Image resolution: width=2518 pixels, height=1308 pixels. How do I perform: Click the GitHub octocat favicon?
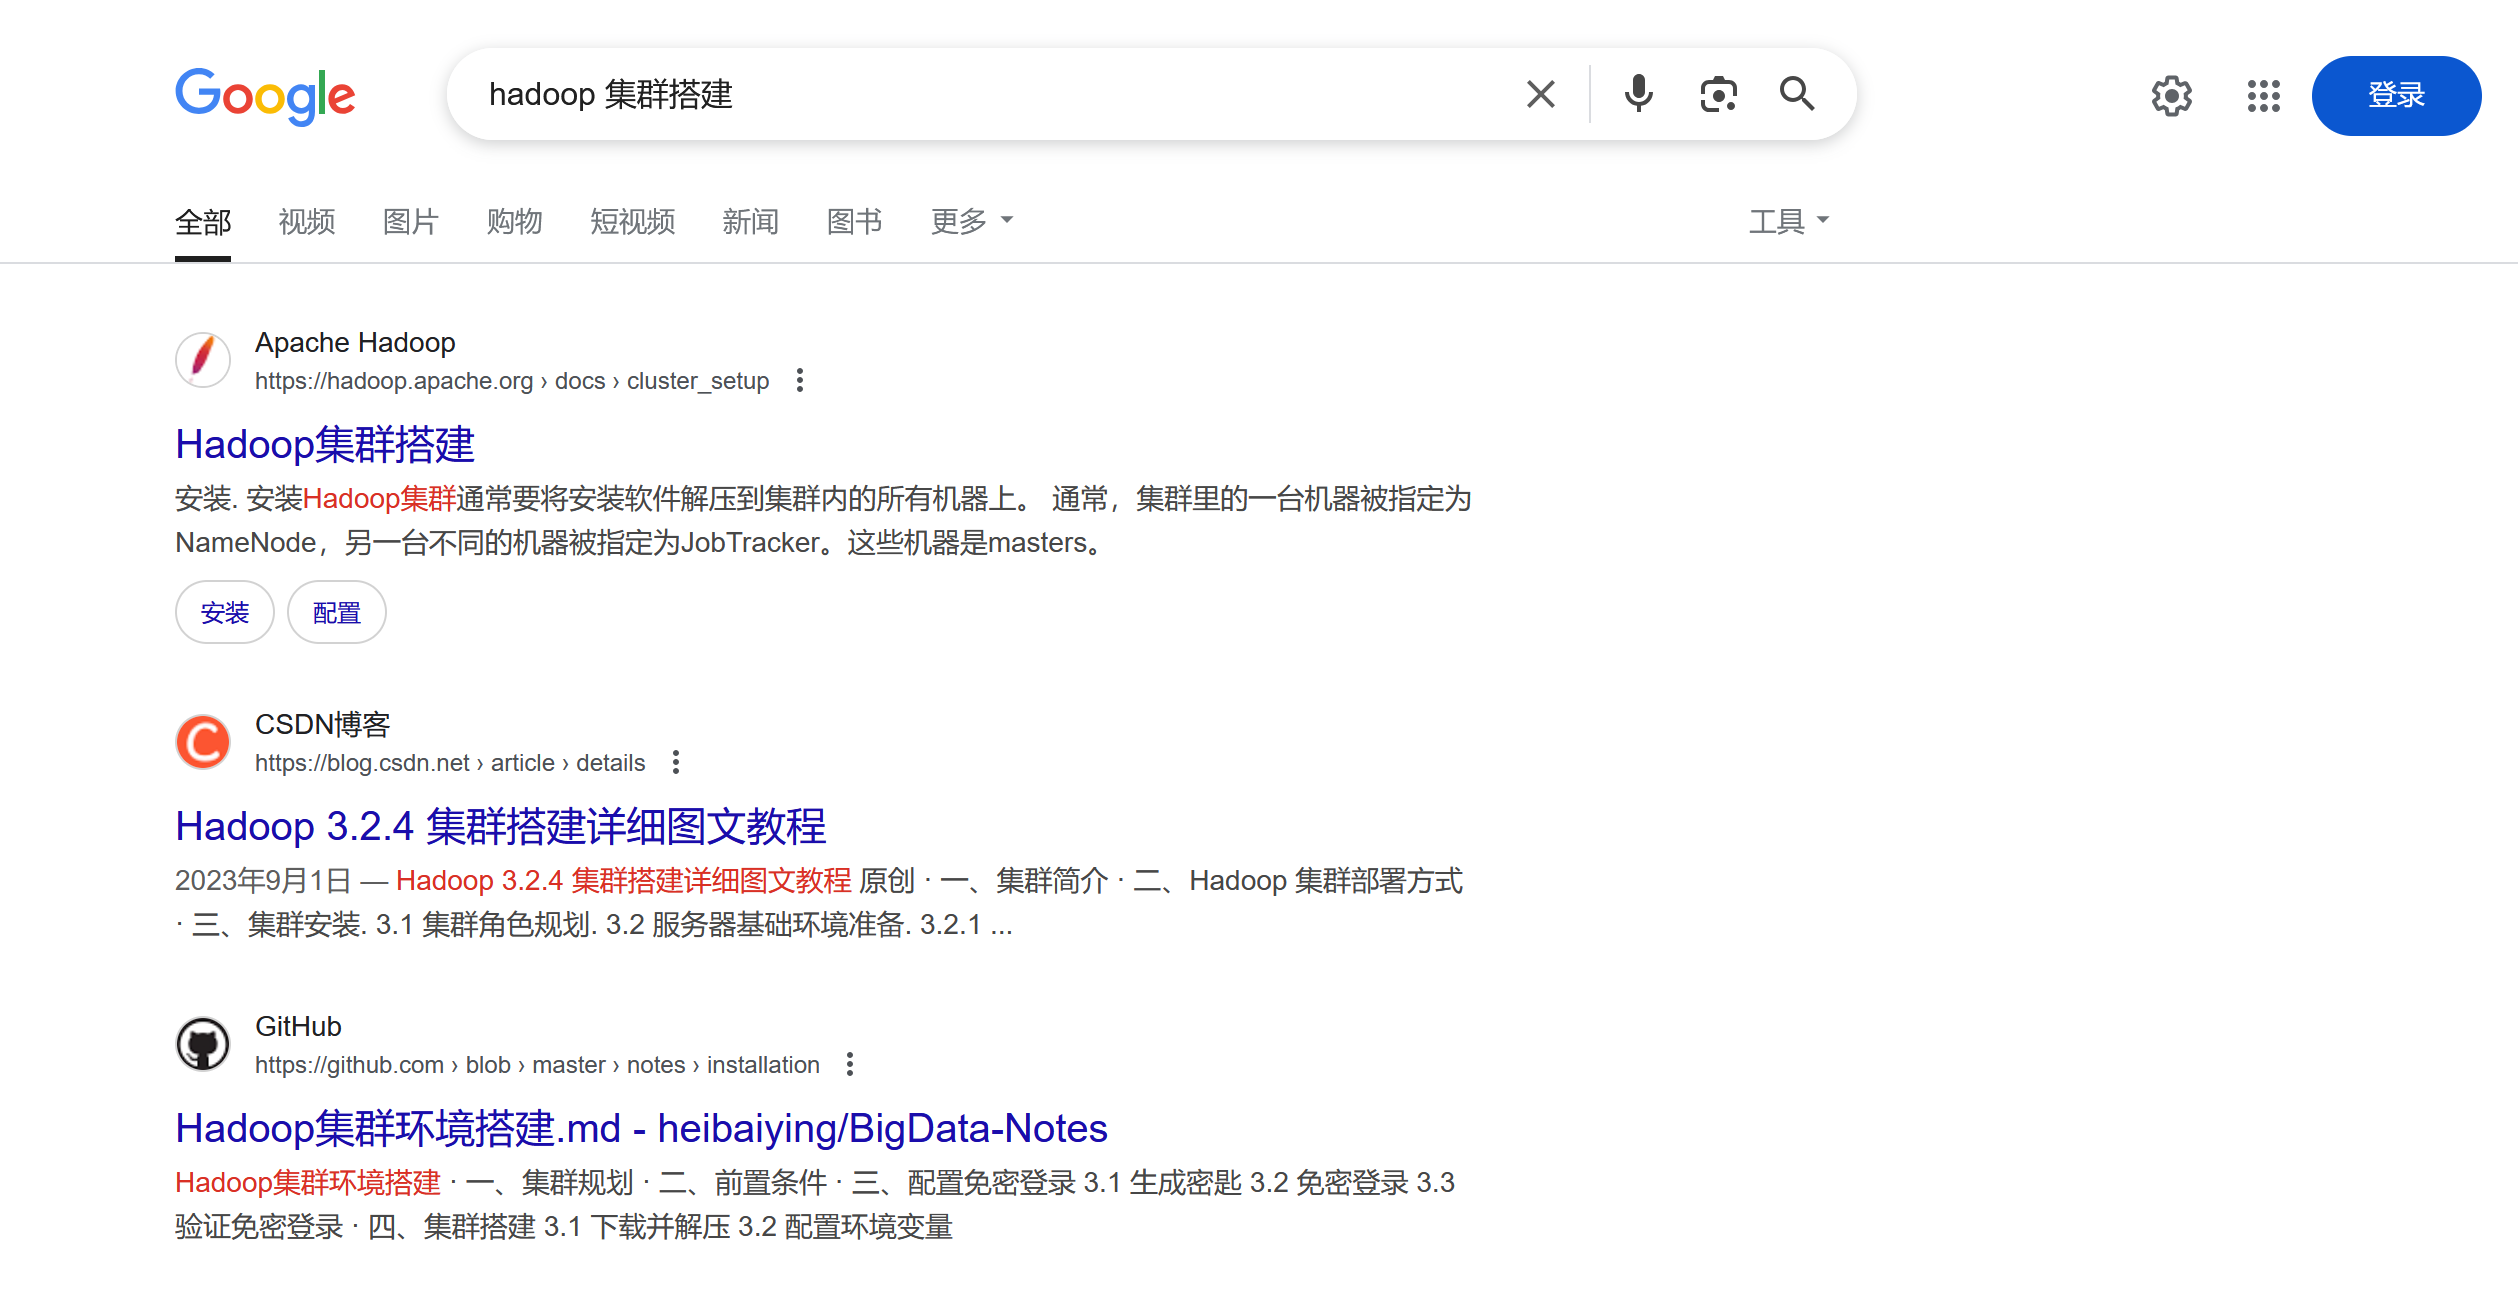(203, 1044)
